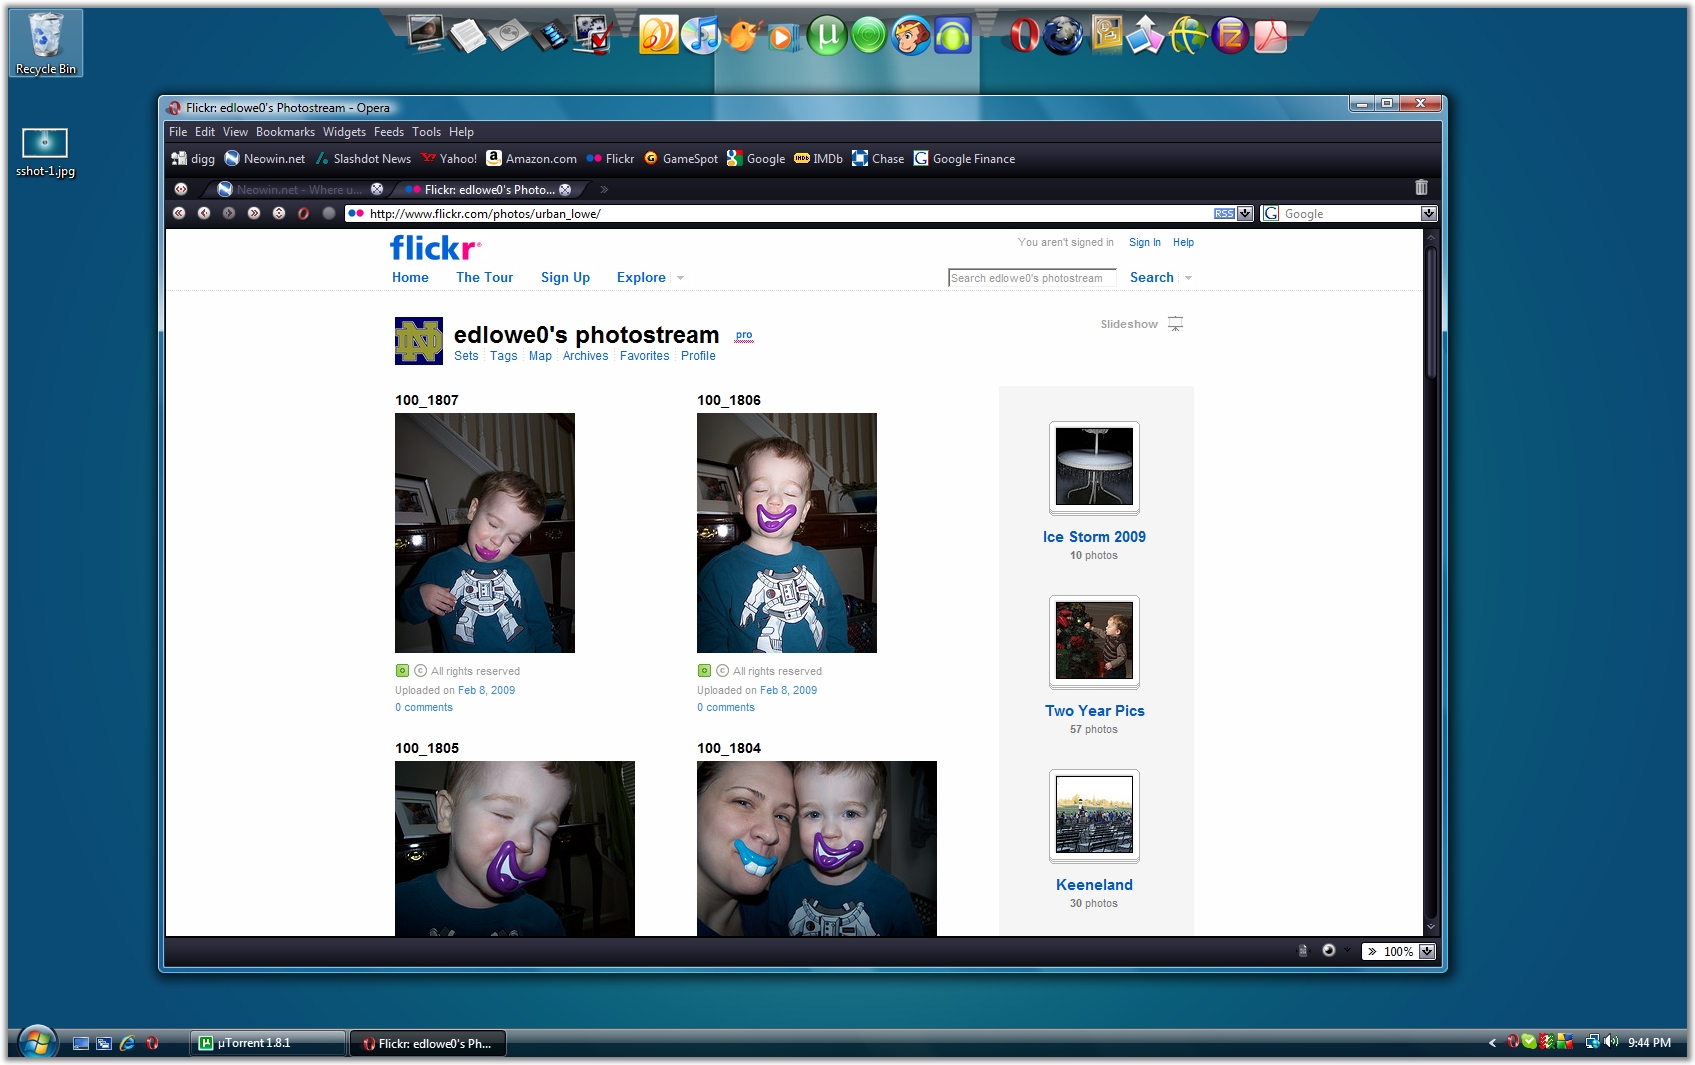Toggle Fit to Width in the status bar
The image size is (1695, 1065).
(1302, 951)
